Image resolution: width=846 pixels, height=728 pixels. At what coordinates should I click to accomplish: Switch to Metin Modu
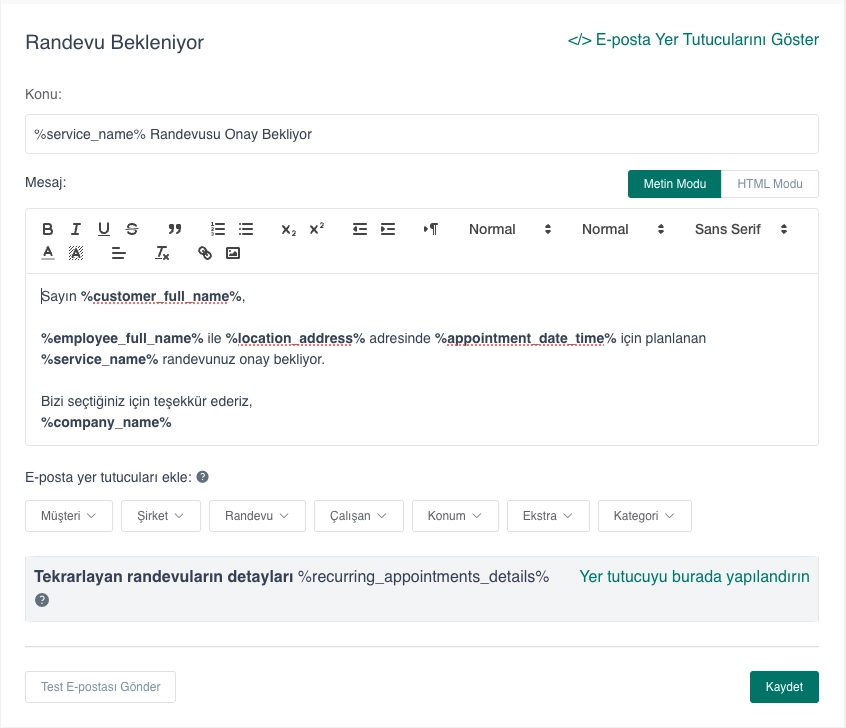tap(674, 184)
